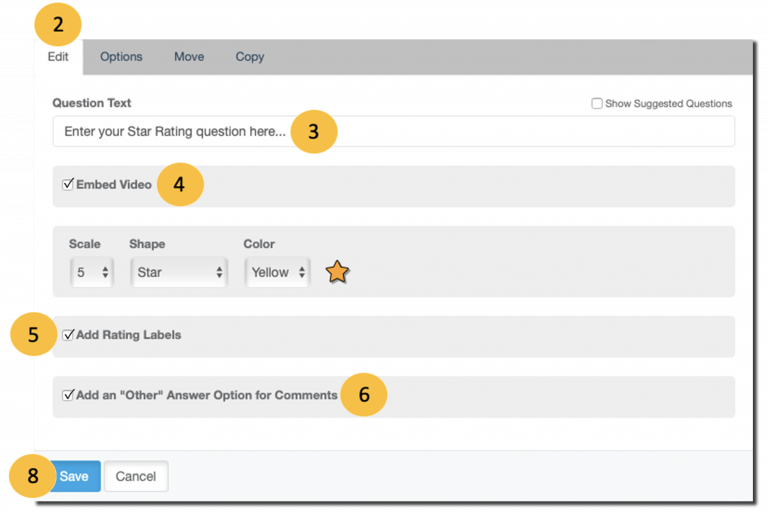Click the numbered callout badge 8
Viewport: 768px width, 516px height.
[32, 476]
